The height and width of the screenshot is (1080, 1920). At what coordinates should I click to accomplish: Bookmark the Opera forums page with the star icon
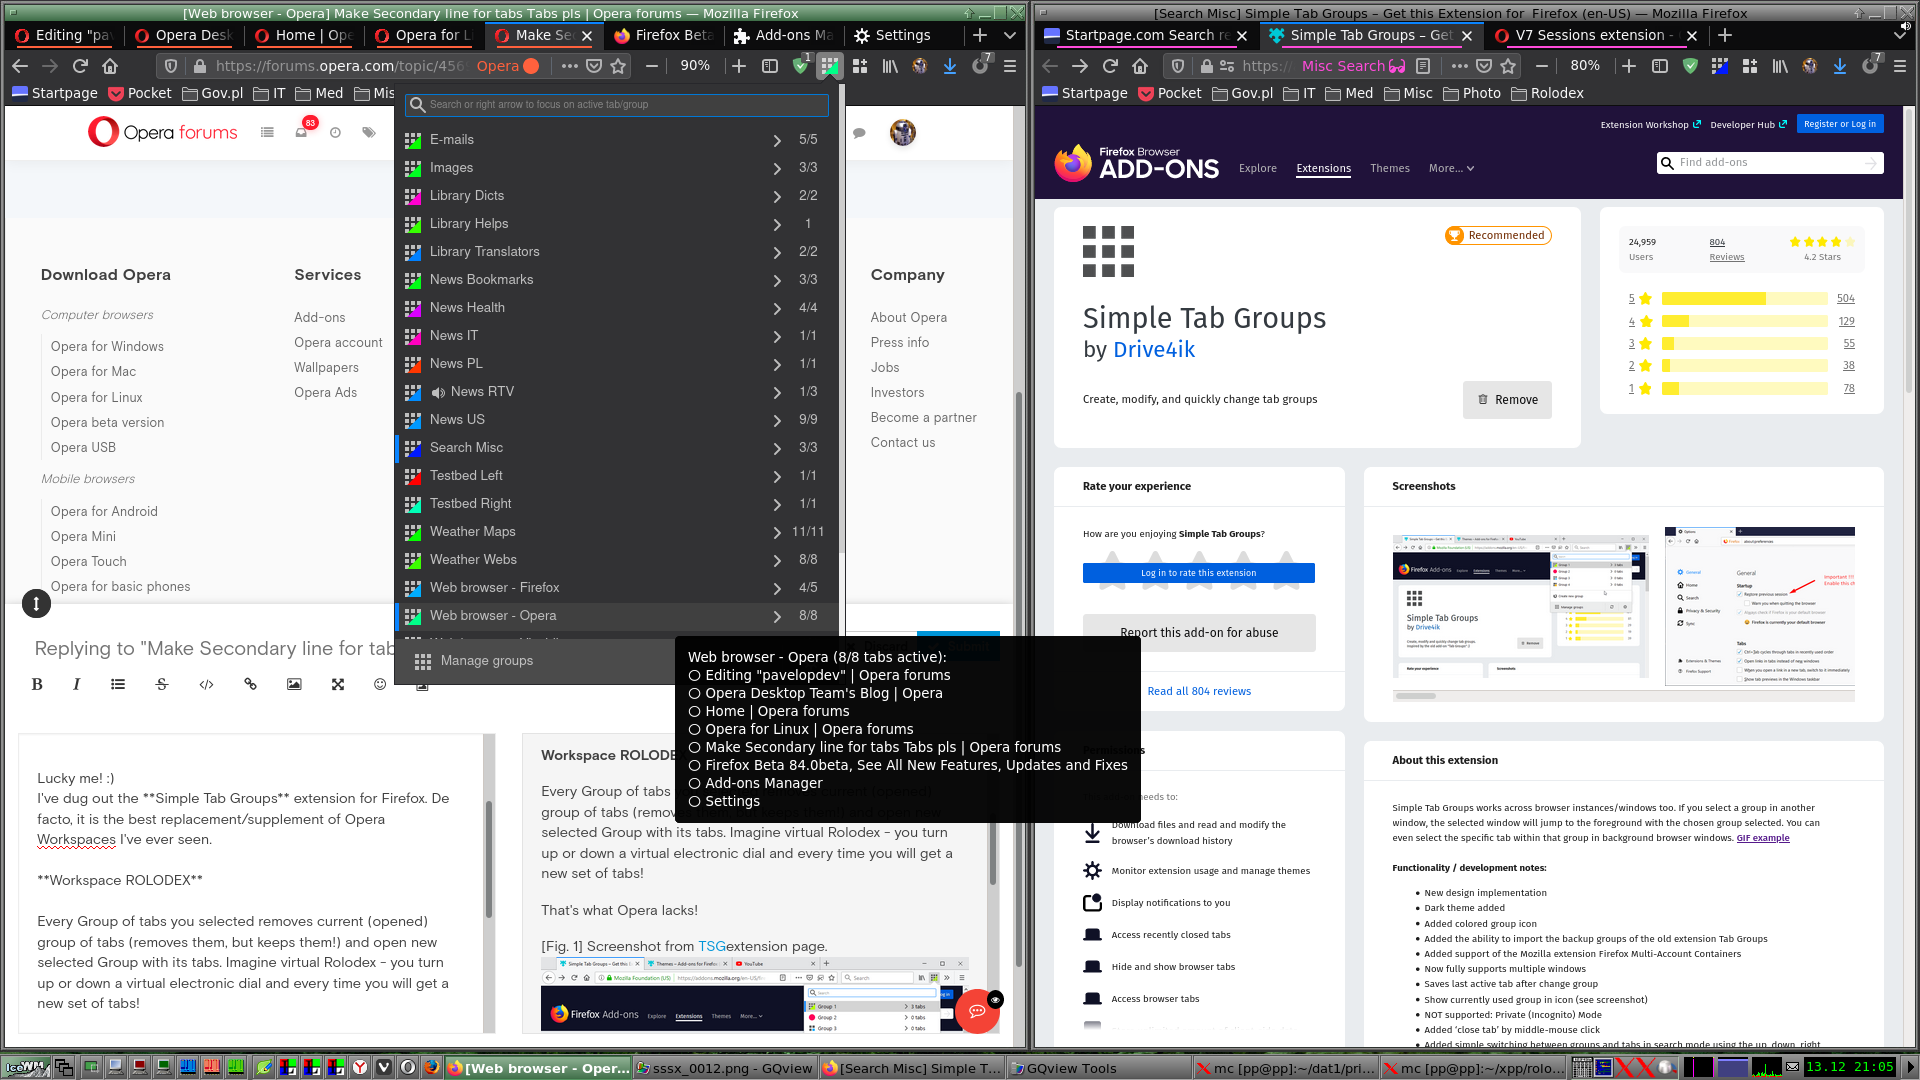coord(618,66)
